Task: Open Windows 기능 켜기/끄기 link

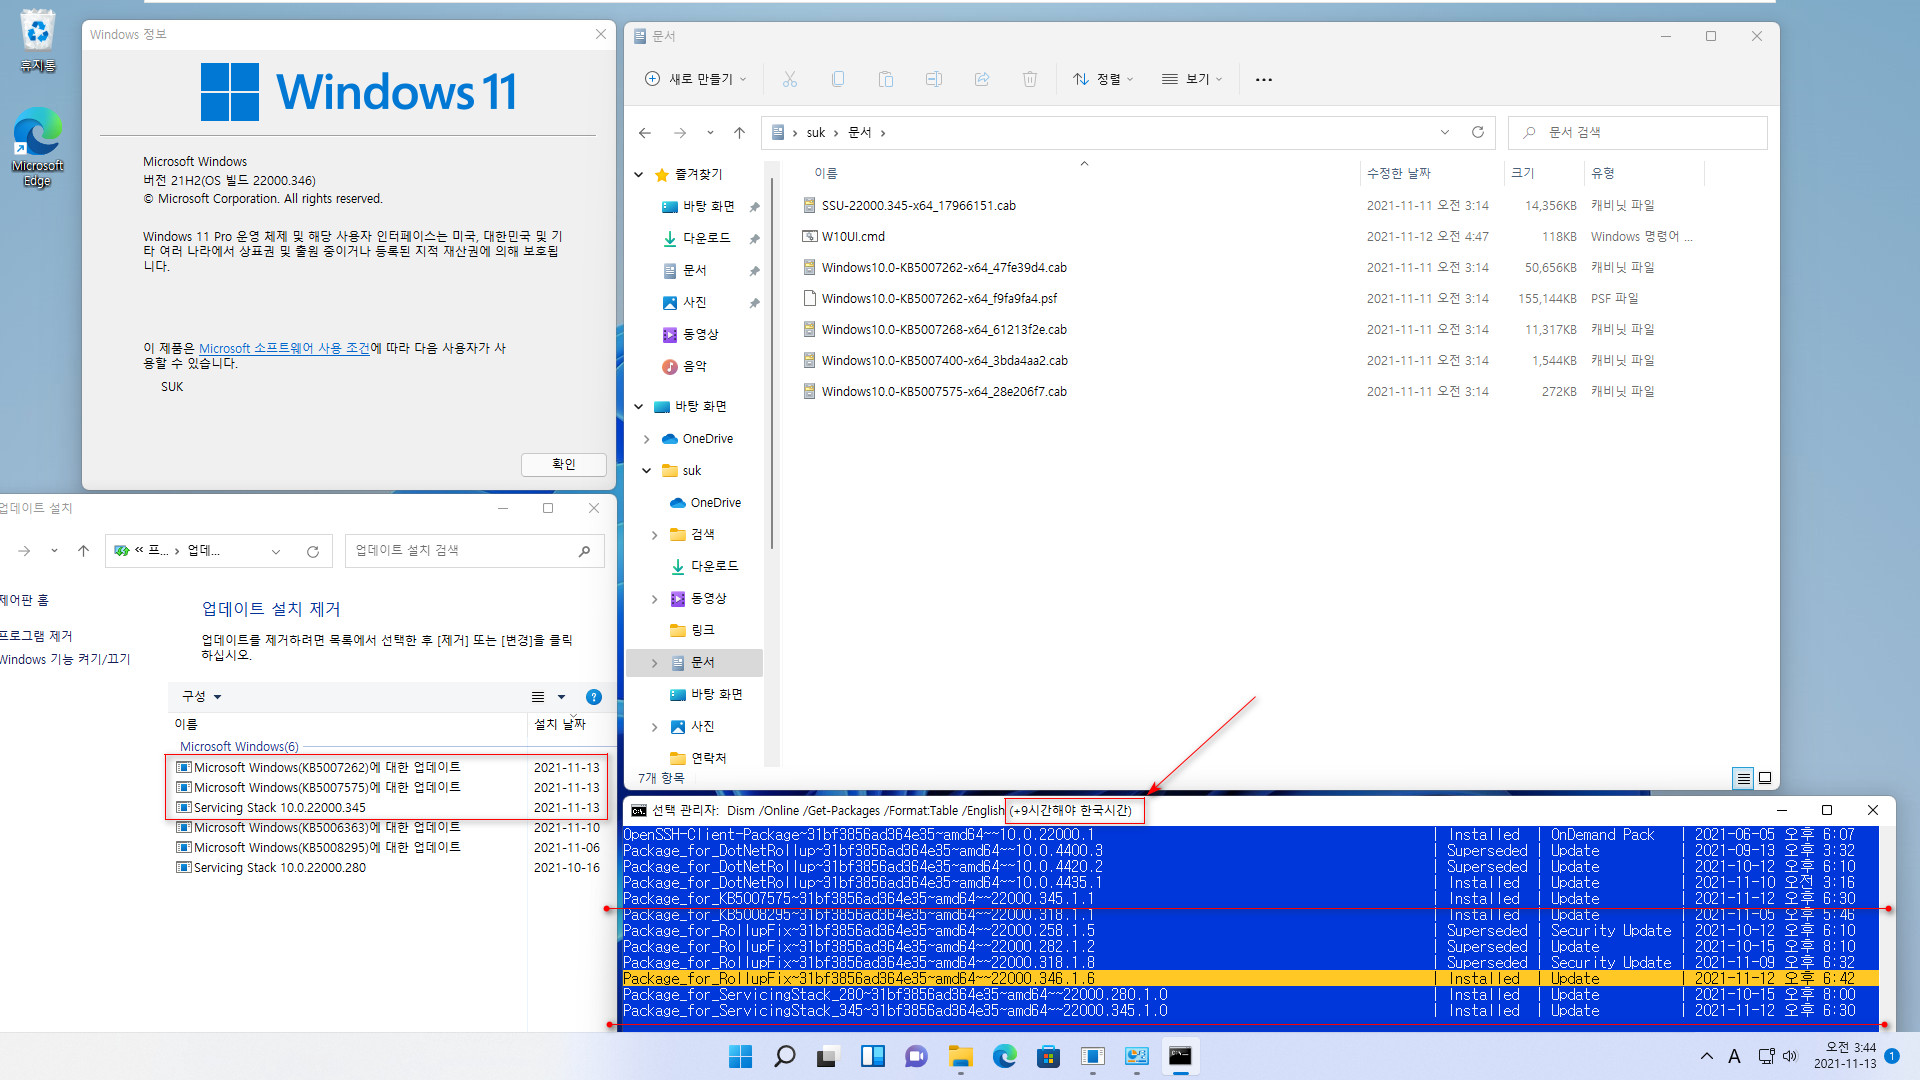Action: click(65, 659)
